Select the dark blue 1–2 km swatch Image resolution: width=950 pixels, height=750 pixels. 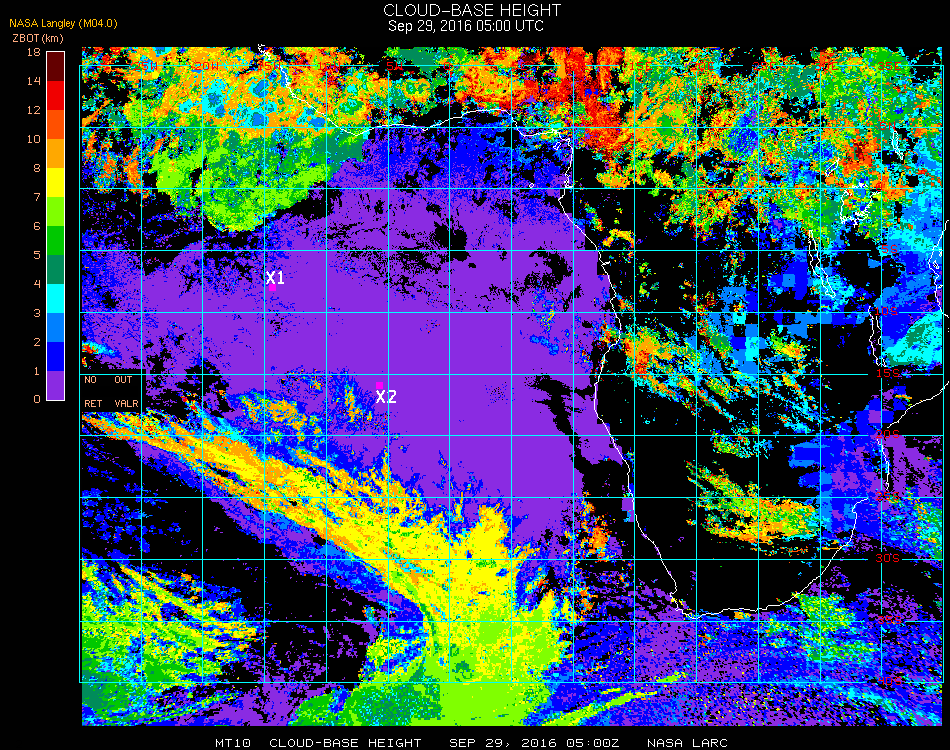point(56,357)
